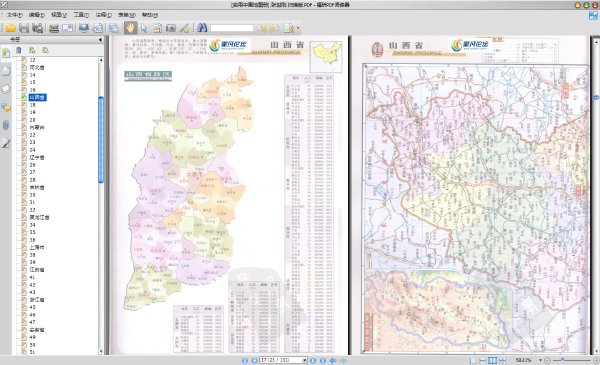Image resolution: width=600 pixels, height=365 pixels.
Task: Go to next page button
Action: [313, 360]
